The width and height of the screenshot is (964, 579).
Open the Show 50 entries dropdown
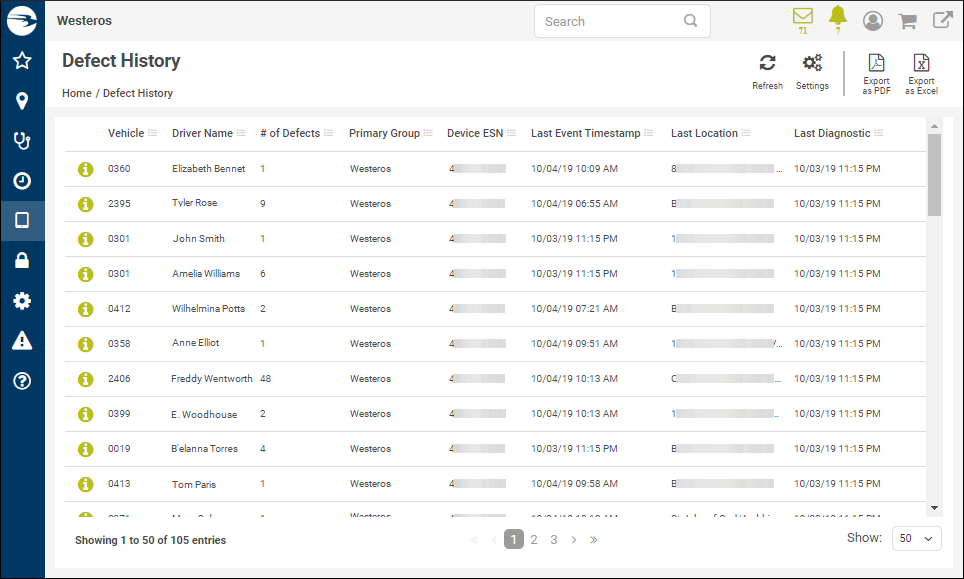point(916,538)
